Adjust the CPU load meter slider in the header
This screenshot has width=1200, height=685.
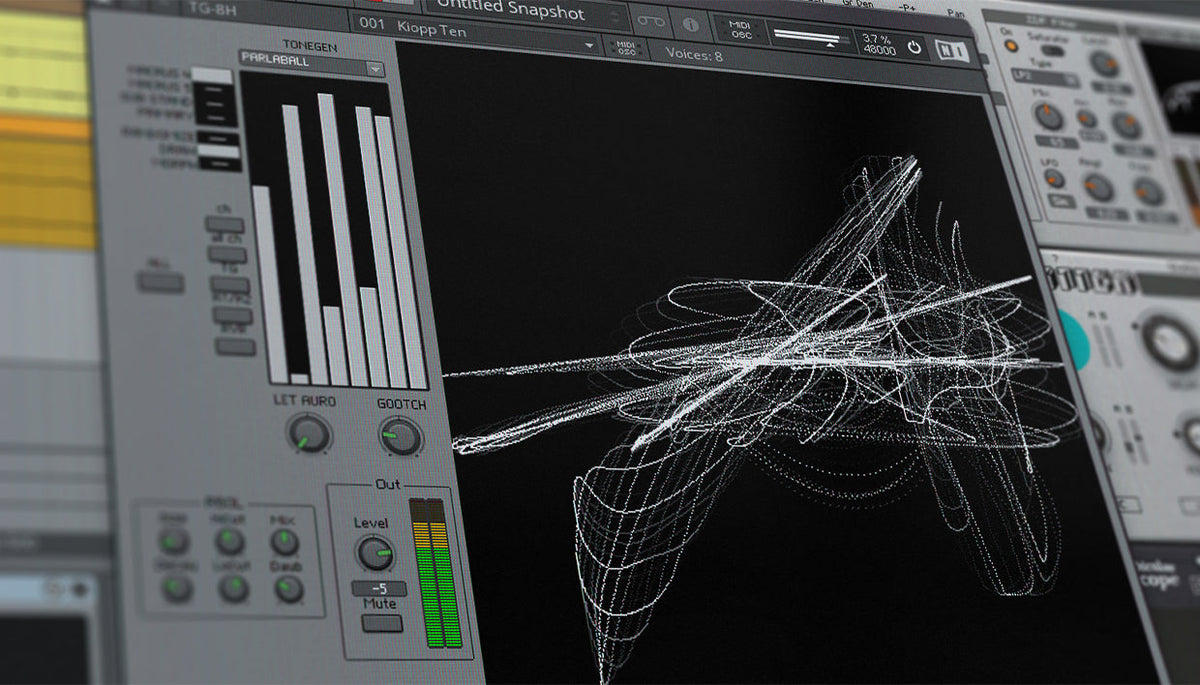(810, 38)
